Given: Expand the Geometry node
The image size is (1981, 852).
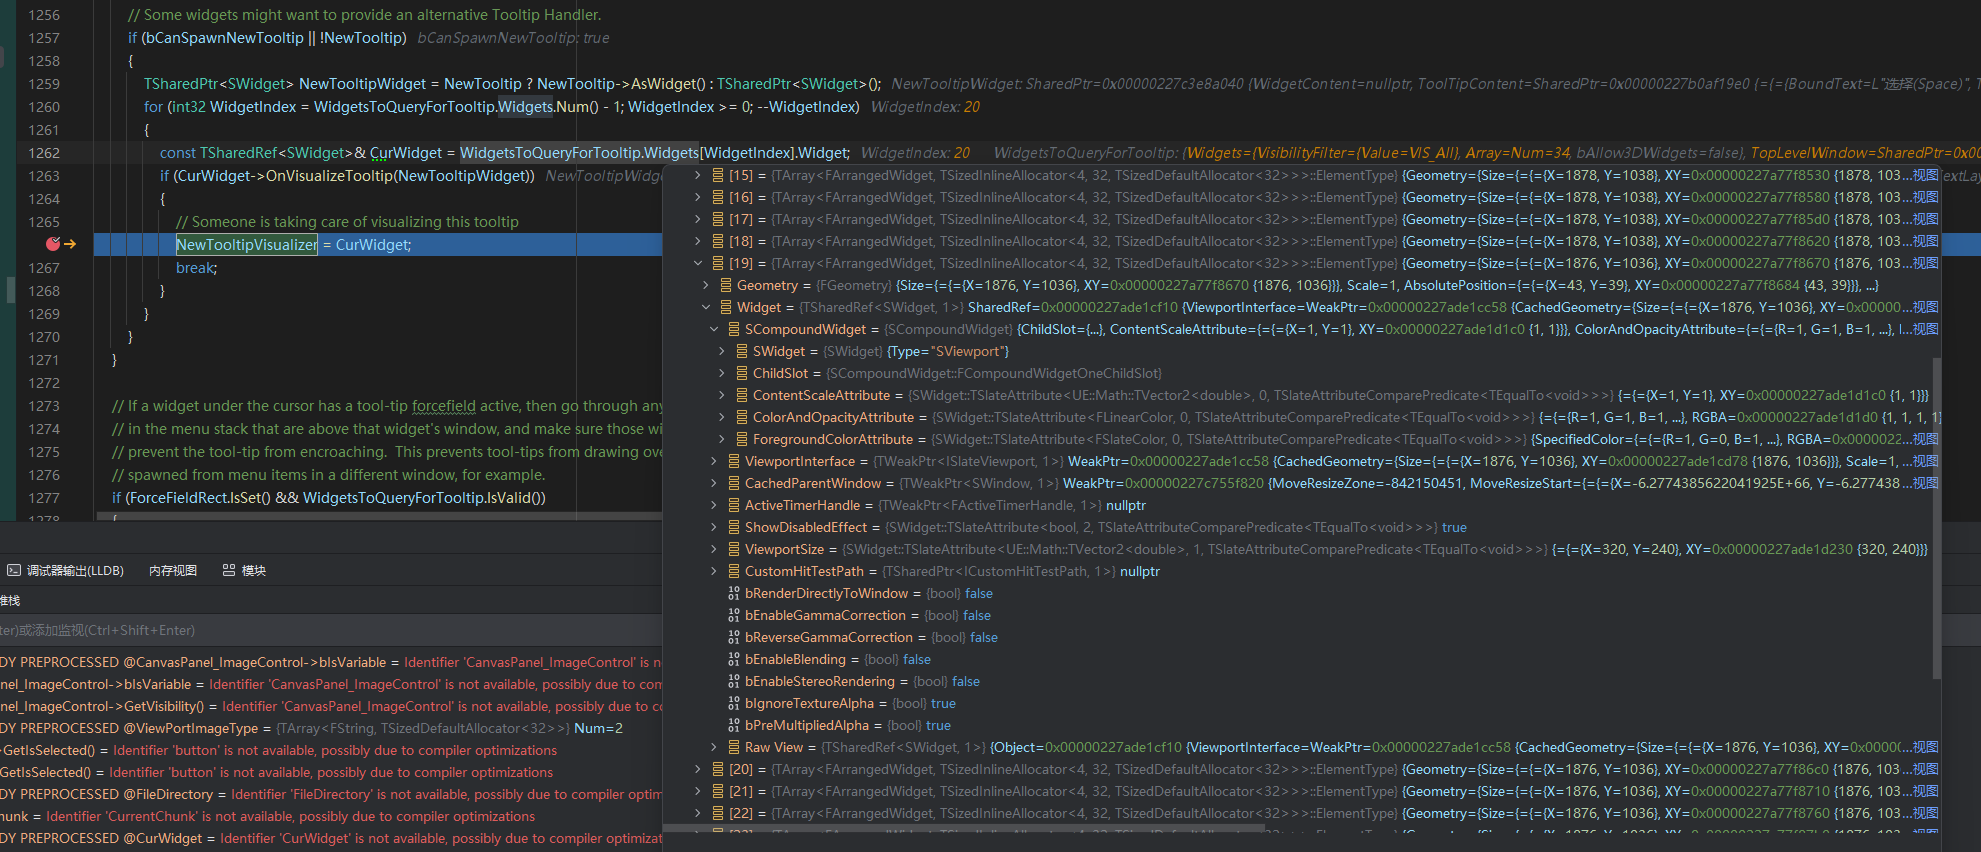Looking at the screenshot, I should (706, 285).
